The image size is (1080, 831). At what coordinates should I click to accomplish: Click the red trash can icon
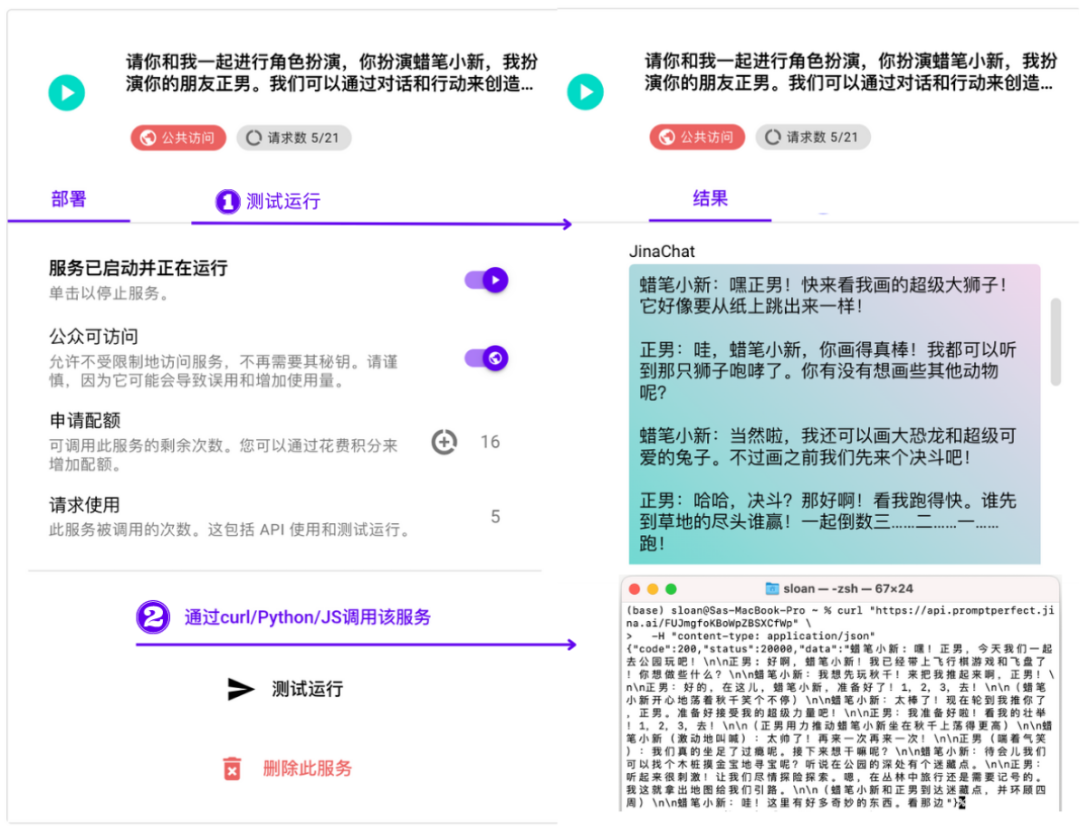pos(232,768)
